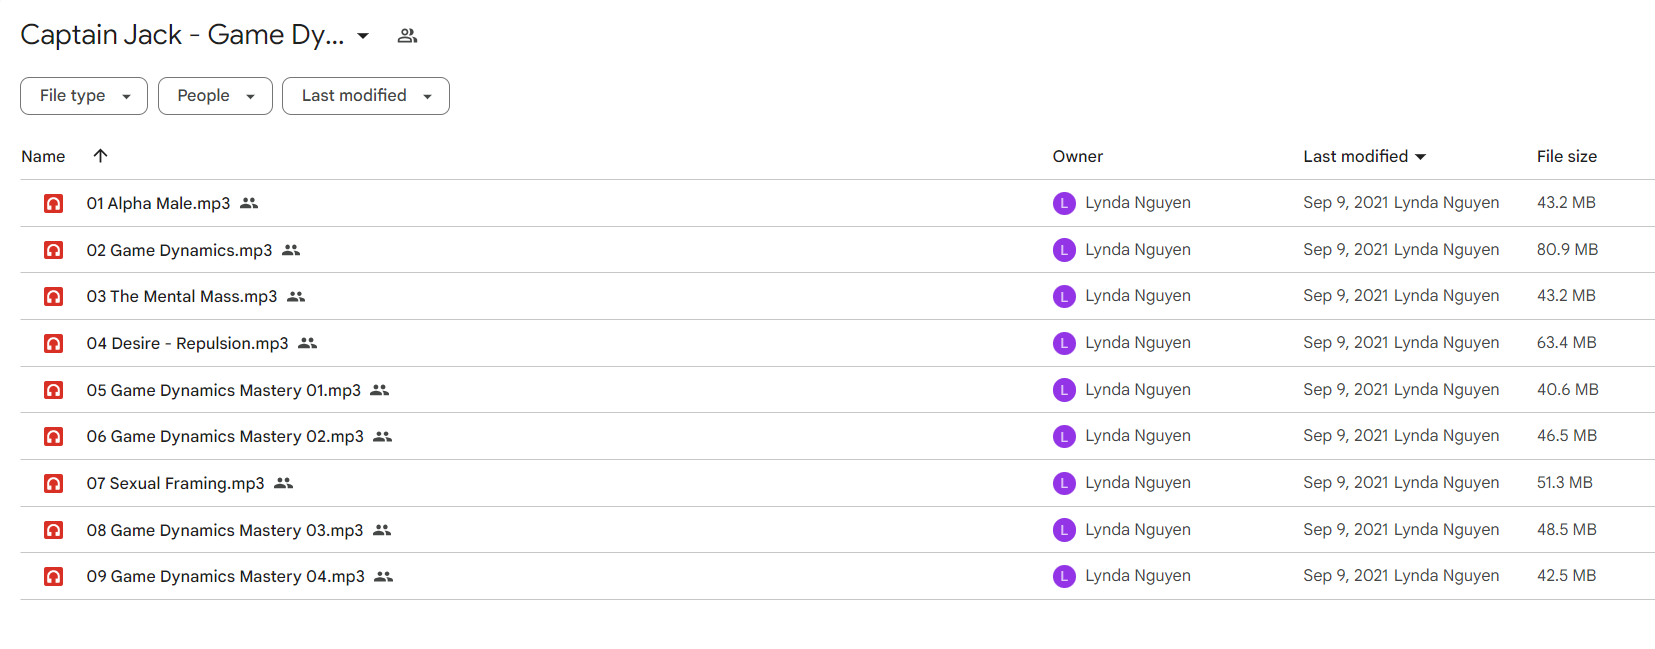Open the People filter dropdown
1655x649 pixels.
(x=215, y=96)
